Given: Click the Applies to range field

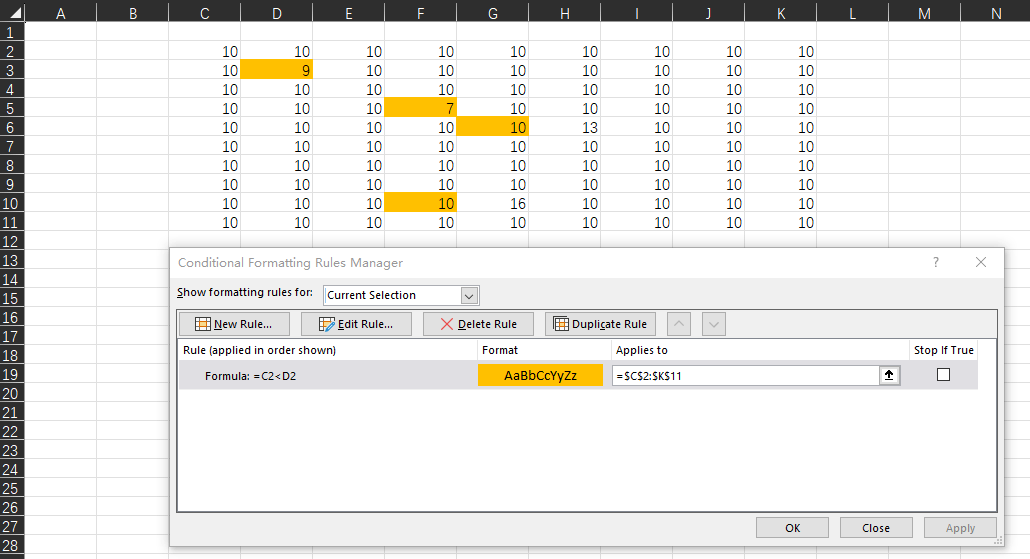Looking at the screenshot, I should pyautogui.click(x=746, y=376).
